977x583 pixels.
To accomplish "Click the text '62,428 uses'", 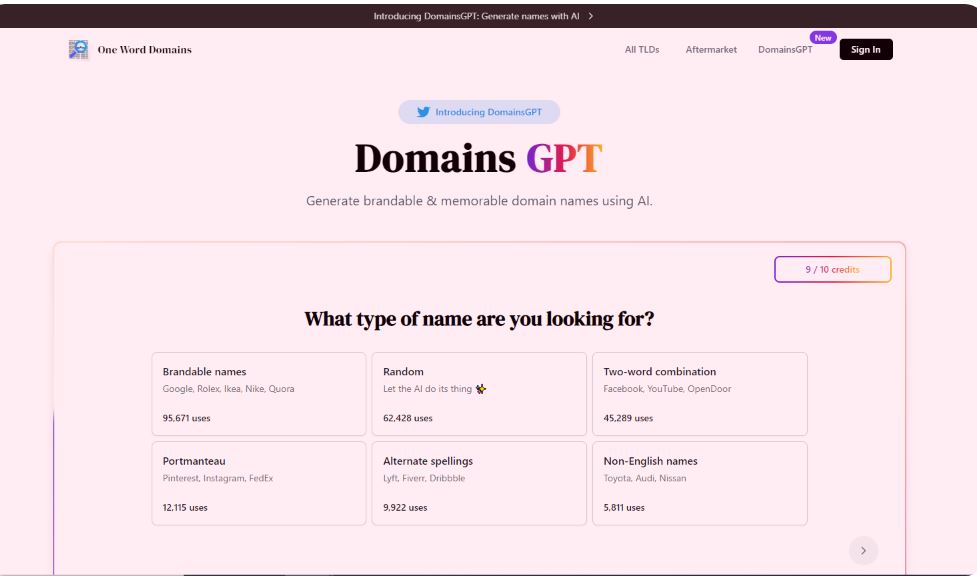I will coord(407,418).
